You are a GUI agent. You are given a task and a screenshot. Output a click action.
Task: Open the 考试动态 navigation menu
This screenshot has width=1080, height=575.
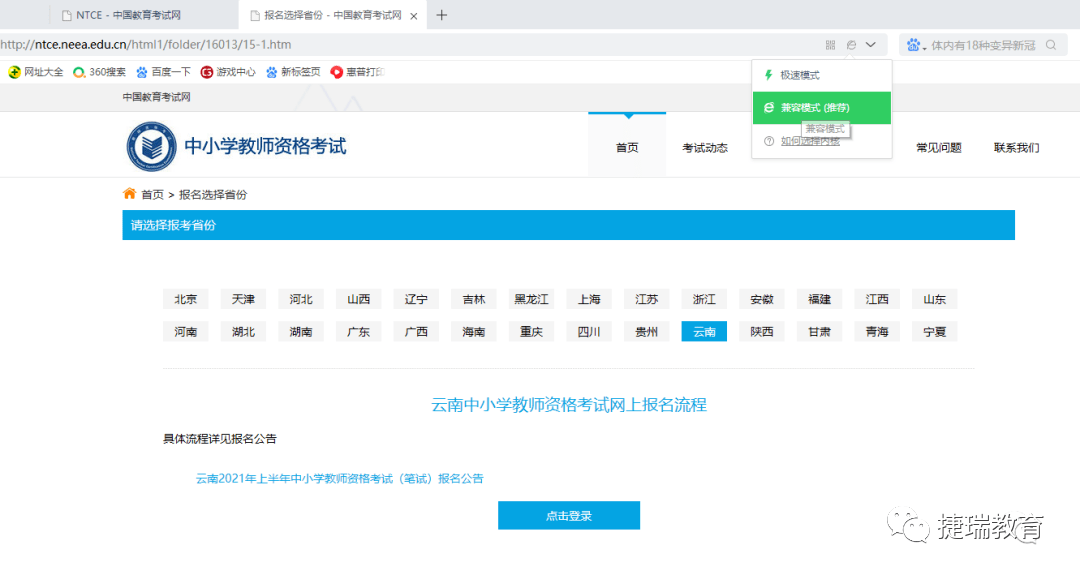point(705,148)
